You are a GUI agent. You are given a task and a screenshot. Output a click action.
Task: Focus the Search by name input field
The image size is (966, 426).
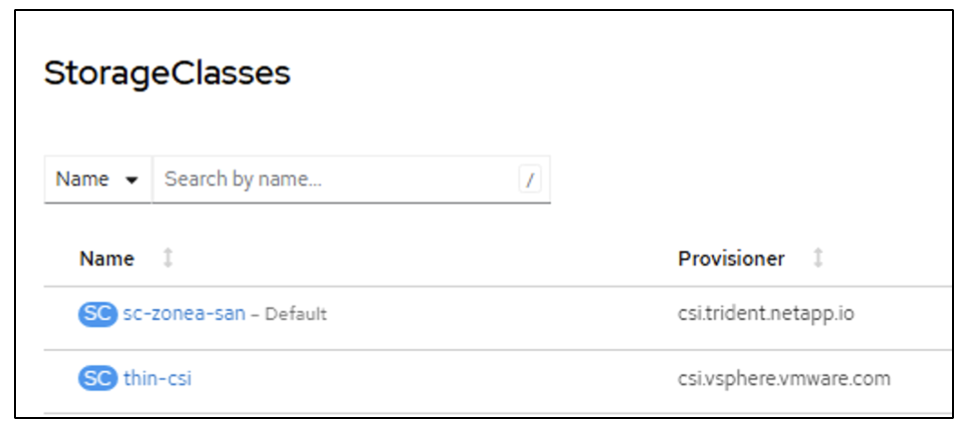pos(340,180)
